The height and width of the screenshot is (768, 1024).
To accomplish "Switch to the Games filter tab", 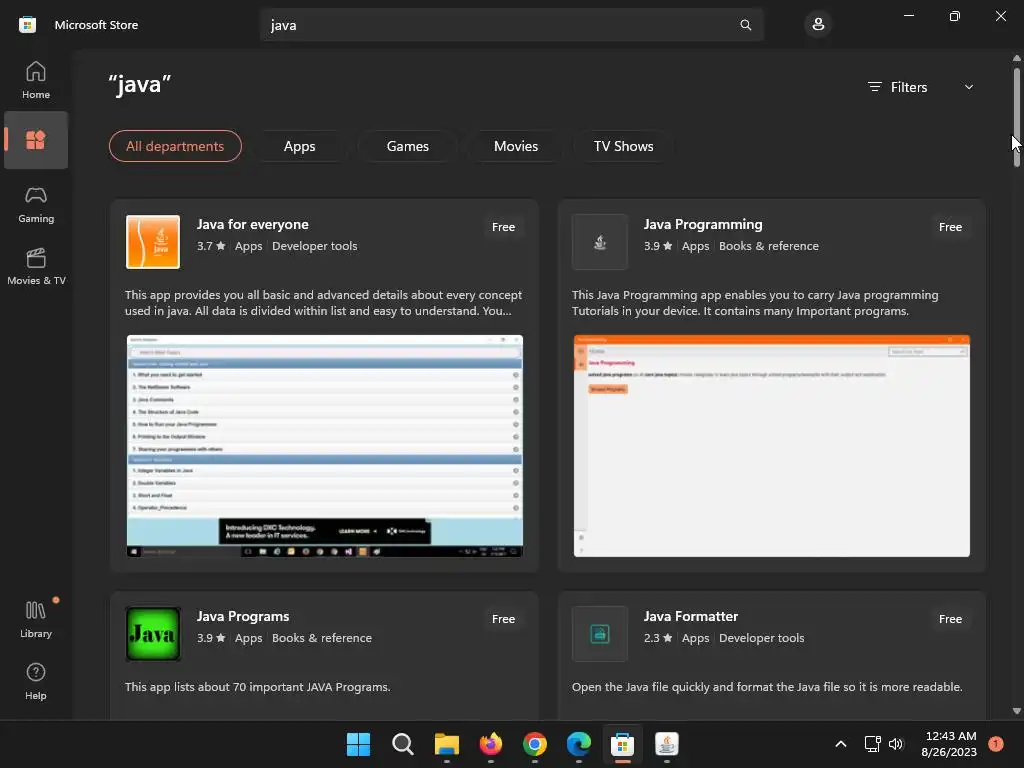I will click(x=408, y=146).
